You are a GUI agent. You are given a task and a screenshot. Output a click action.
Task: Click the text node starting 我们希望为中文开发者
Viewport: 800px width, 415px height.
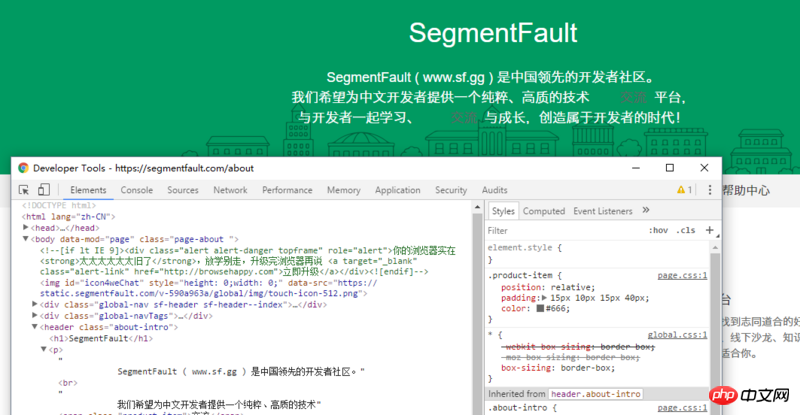coord(219,405)
